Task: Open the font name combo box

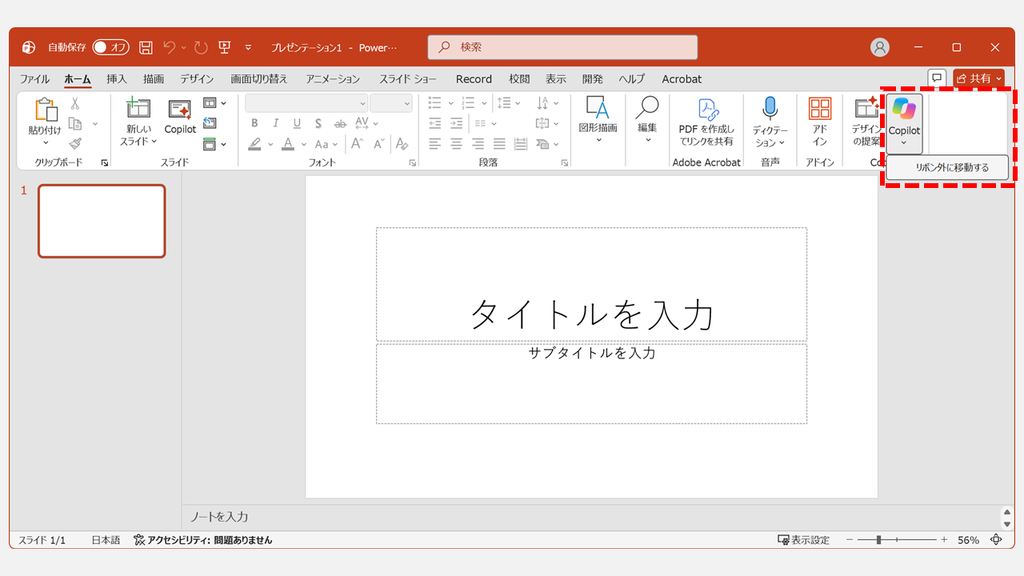Action: point(306,103)
